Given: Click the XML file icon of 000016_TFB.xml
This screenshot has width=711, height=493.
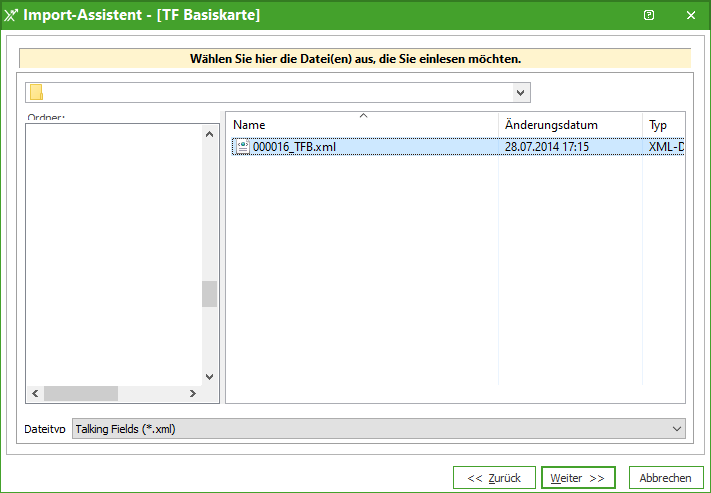Looking at the screenshot, I should tap(242, 147).
